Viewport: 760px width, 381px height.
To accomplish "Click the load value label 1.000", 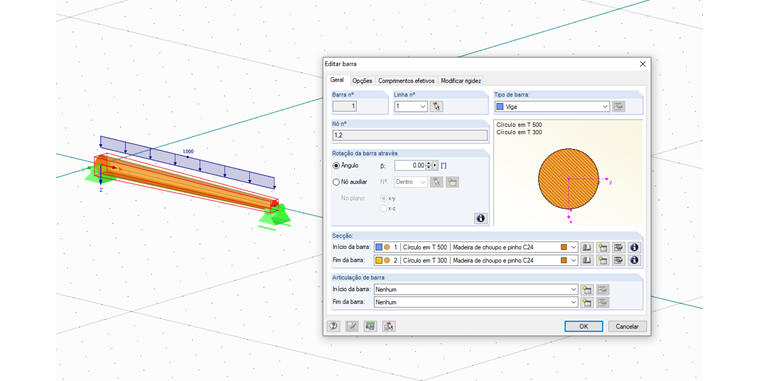I will [x=188, y=152].
